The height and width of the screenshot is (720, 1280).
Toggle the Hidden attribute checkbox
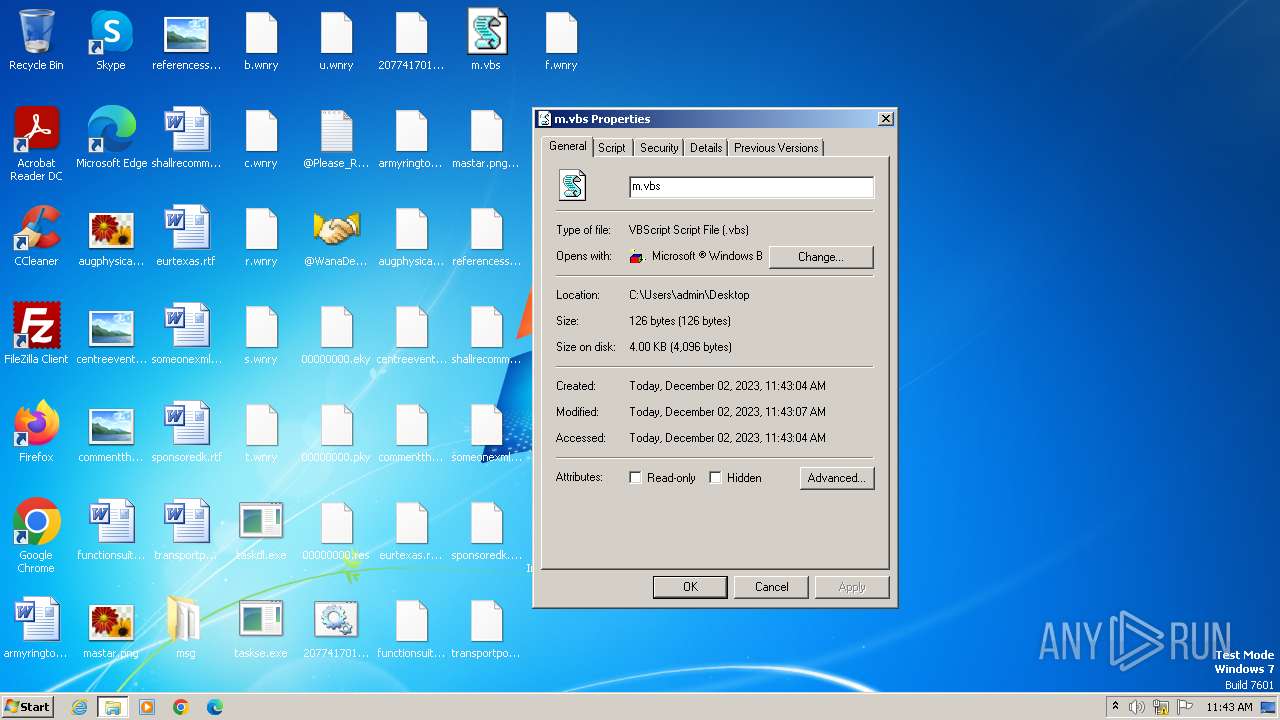715,478
